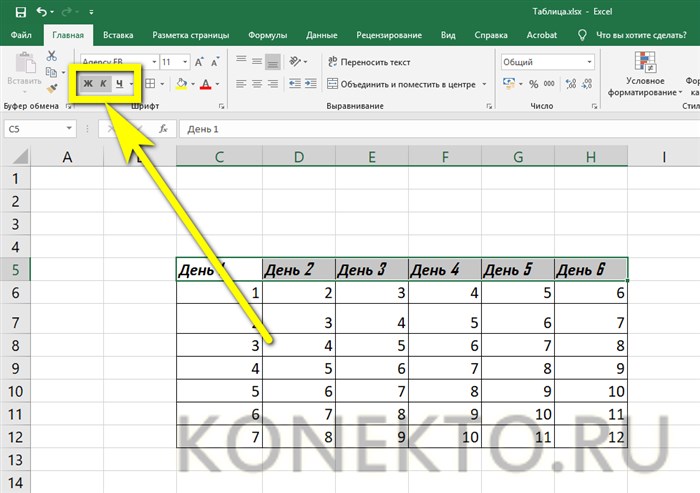Click Объединить и поместить в центре
The height and width of the screenshot is (493, 700).
coord(401,84)
